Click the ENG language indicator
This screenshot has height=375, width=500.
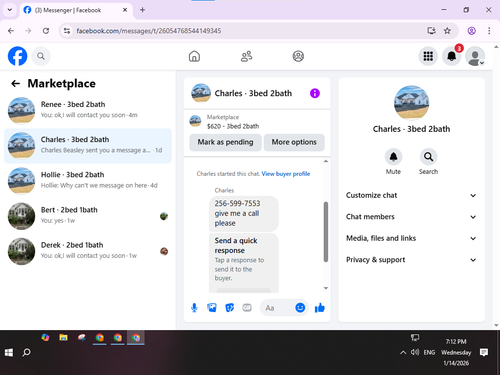point(429,352)
